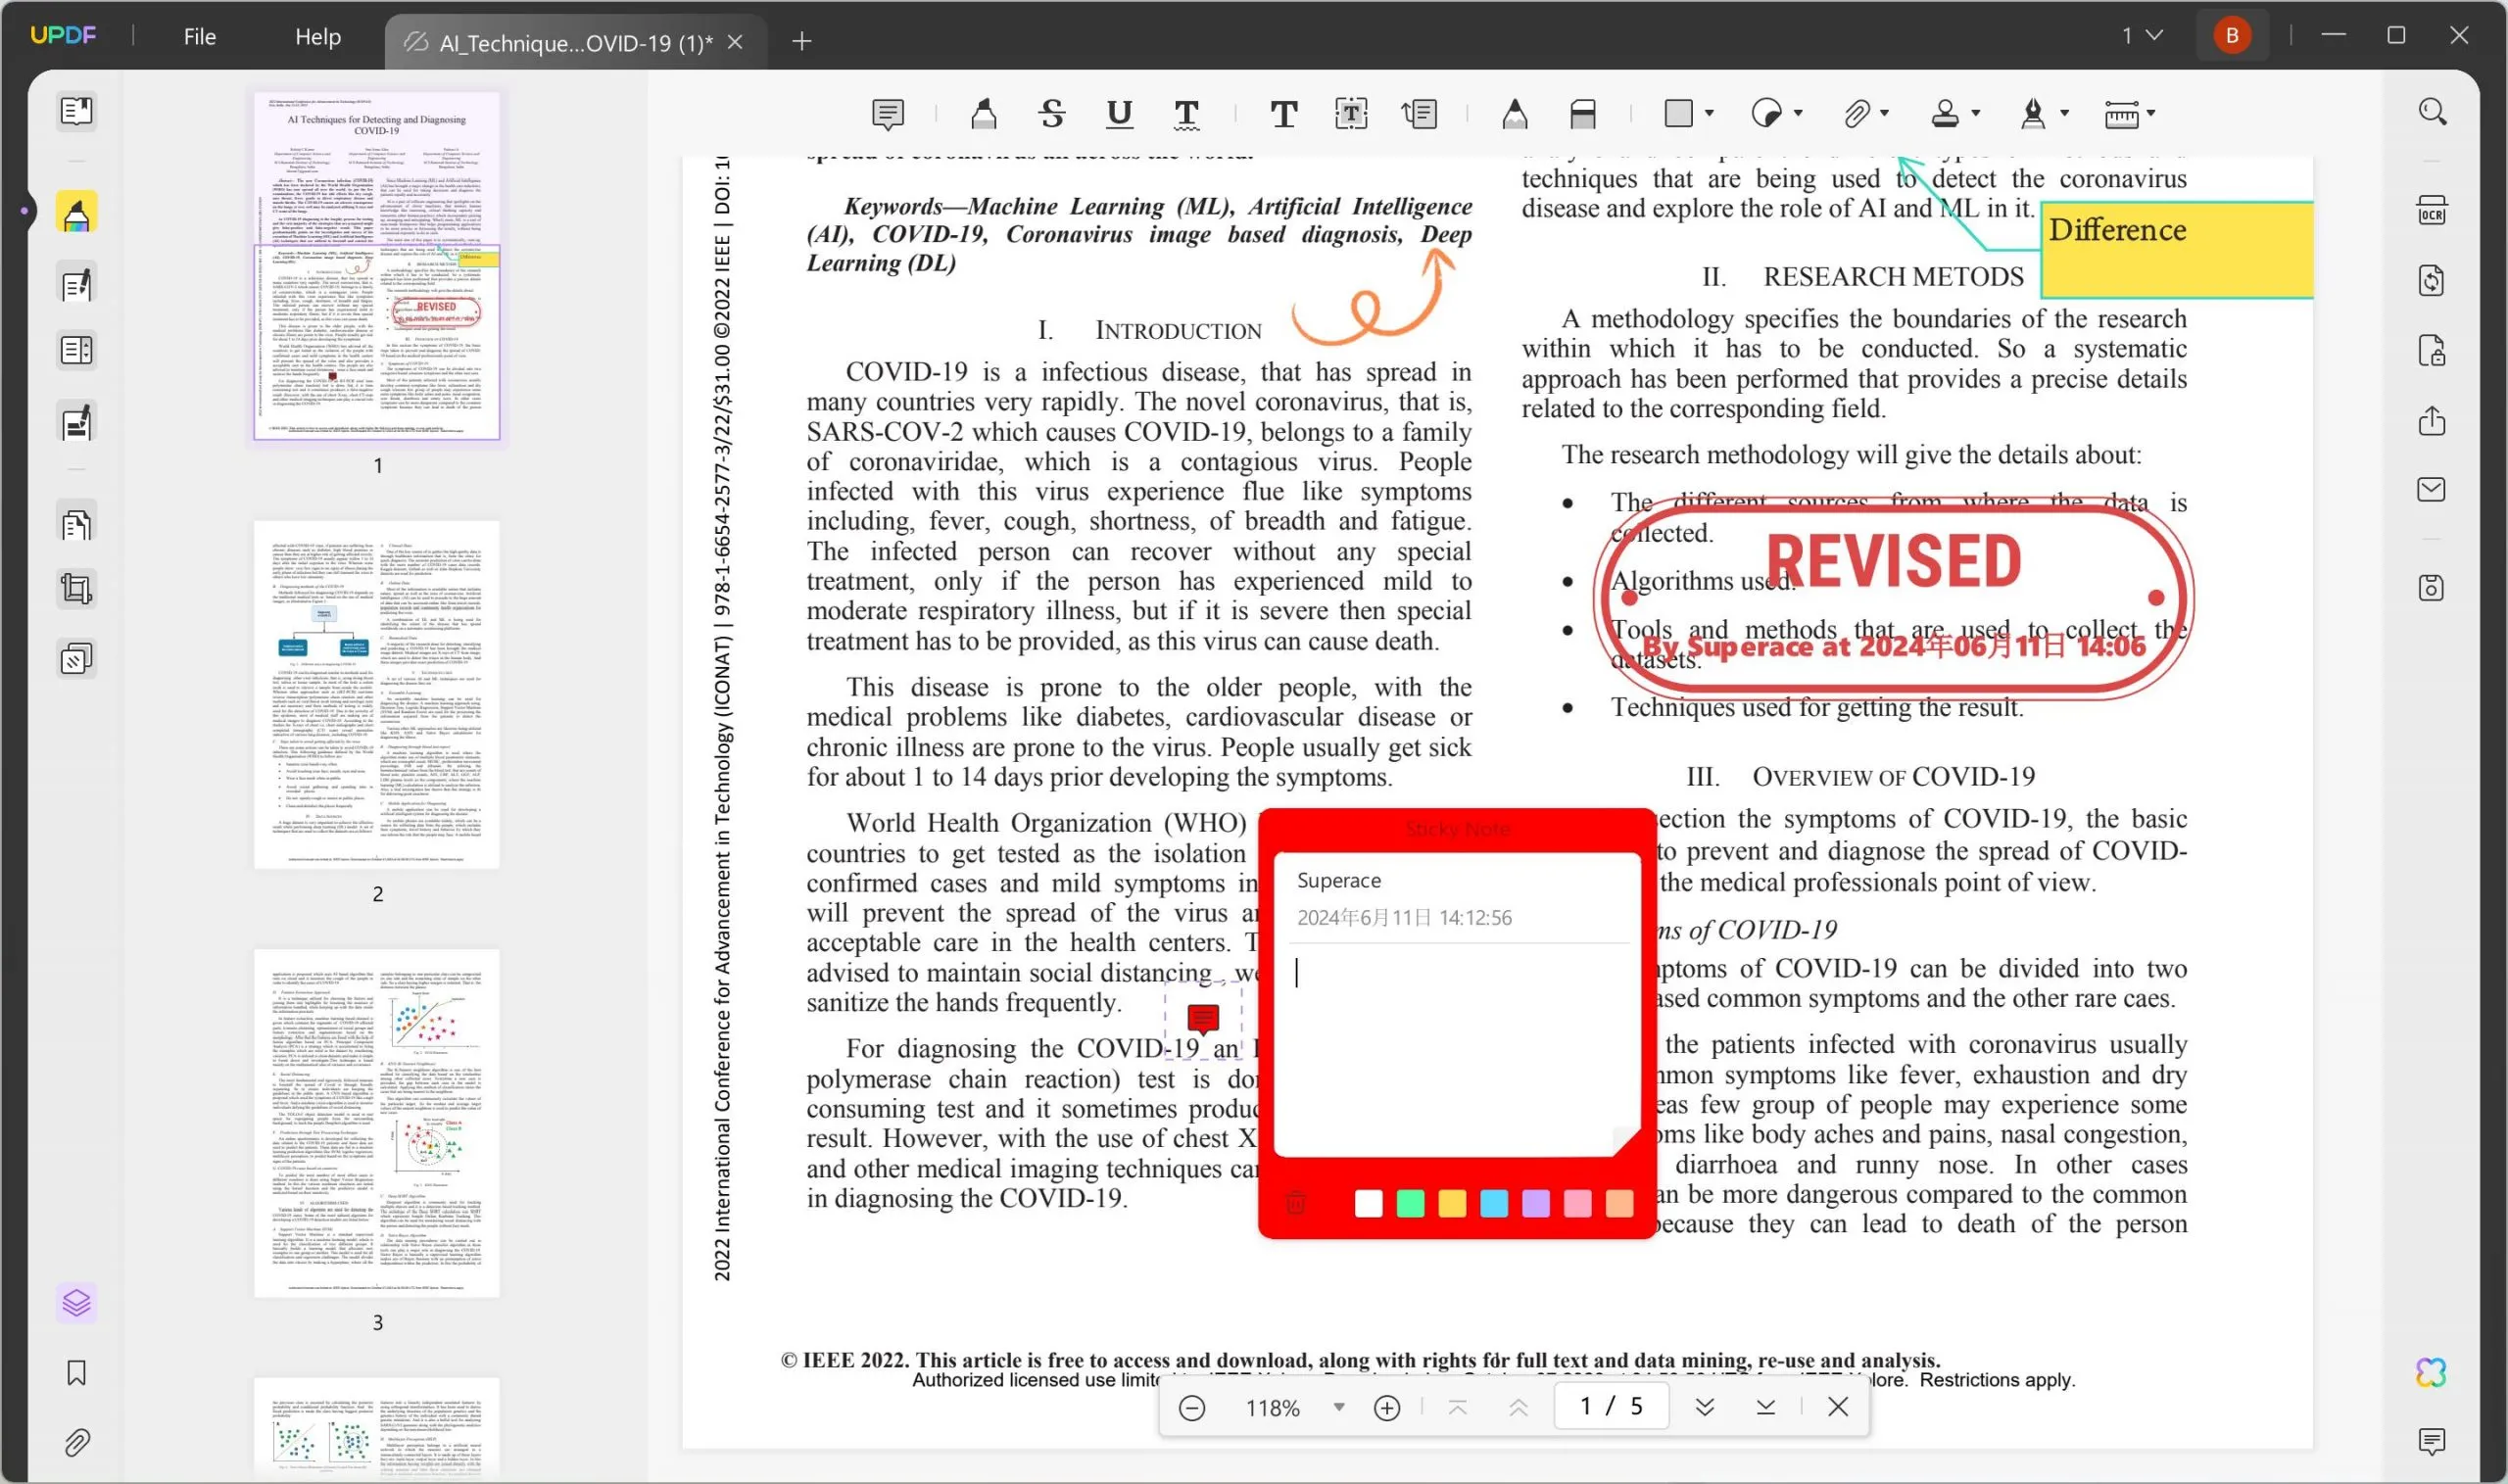Activate the Underline text tool

tap(1119, 114)
